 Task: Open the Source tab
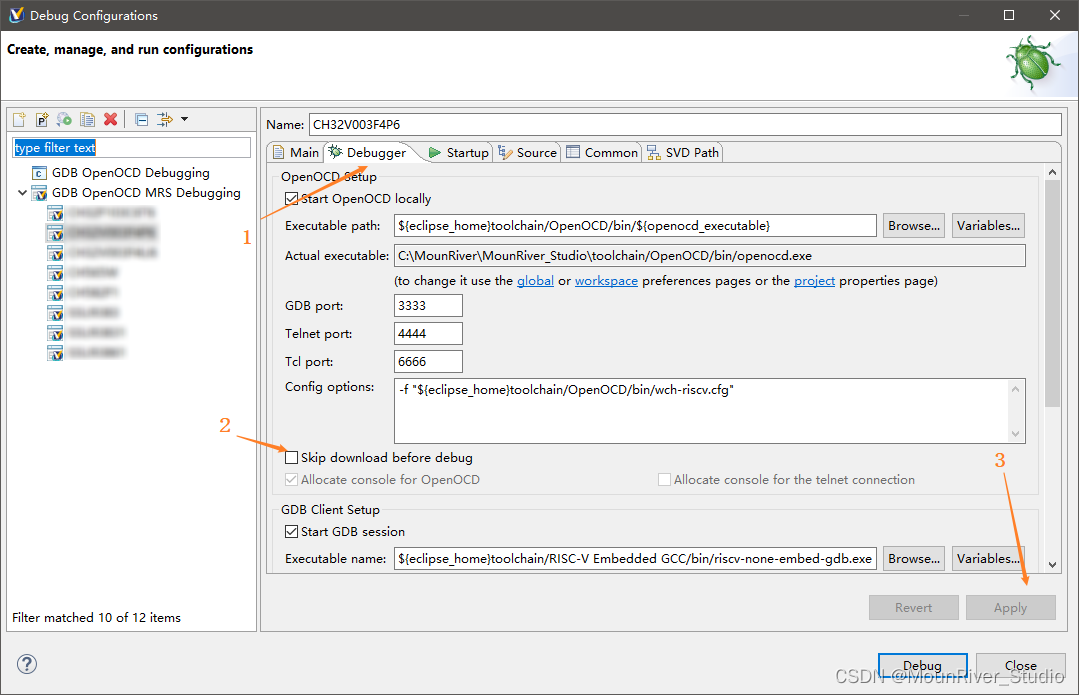[x=528, y=153]
